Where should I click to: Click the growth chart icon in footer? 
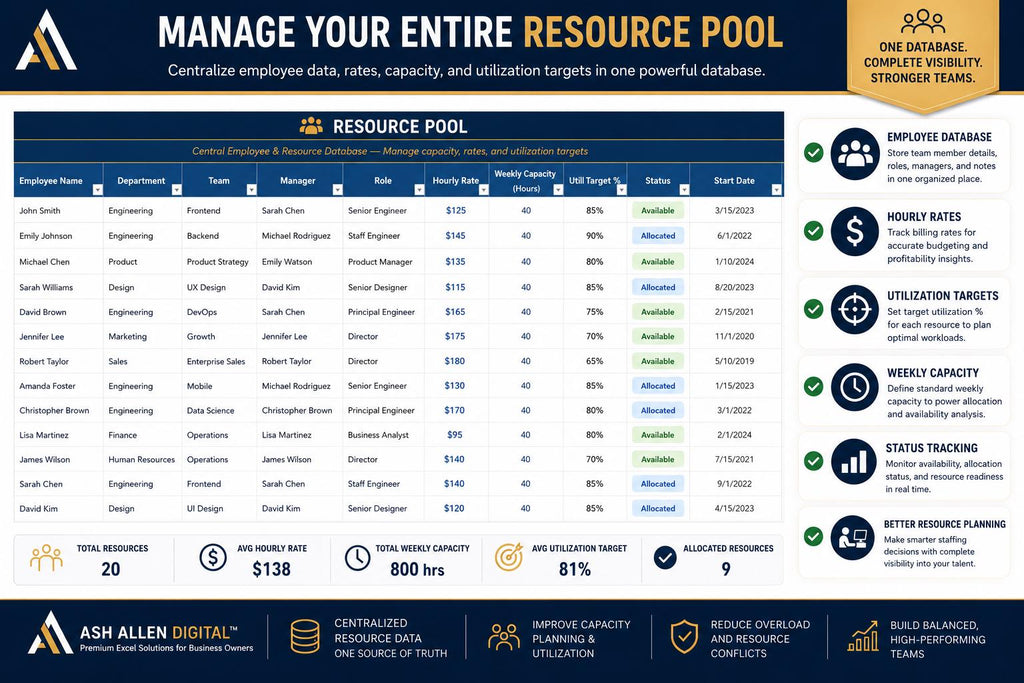[863, 637]
